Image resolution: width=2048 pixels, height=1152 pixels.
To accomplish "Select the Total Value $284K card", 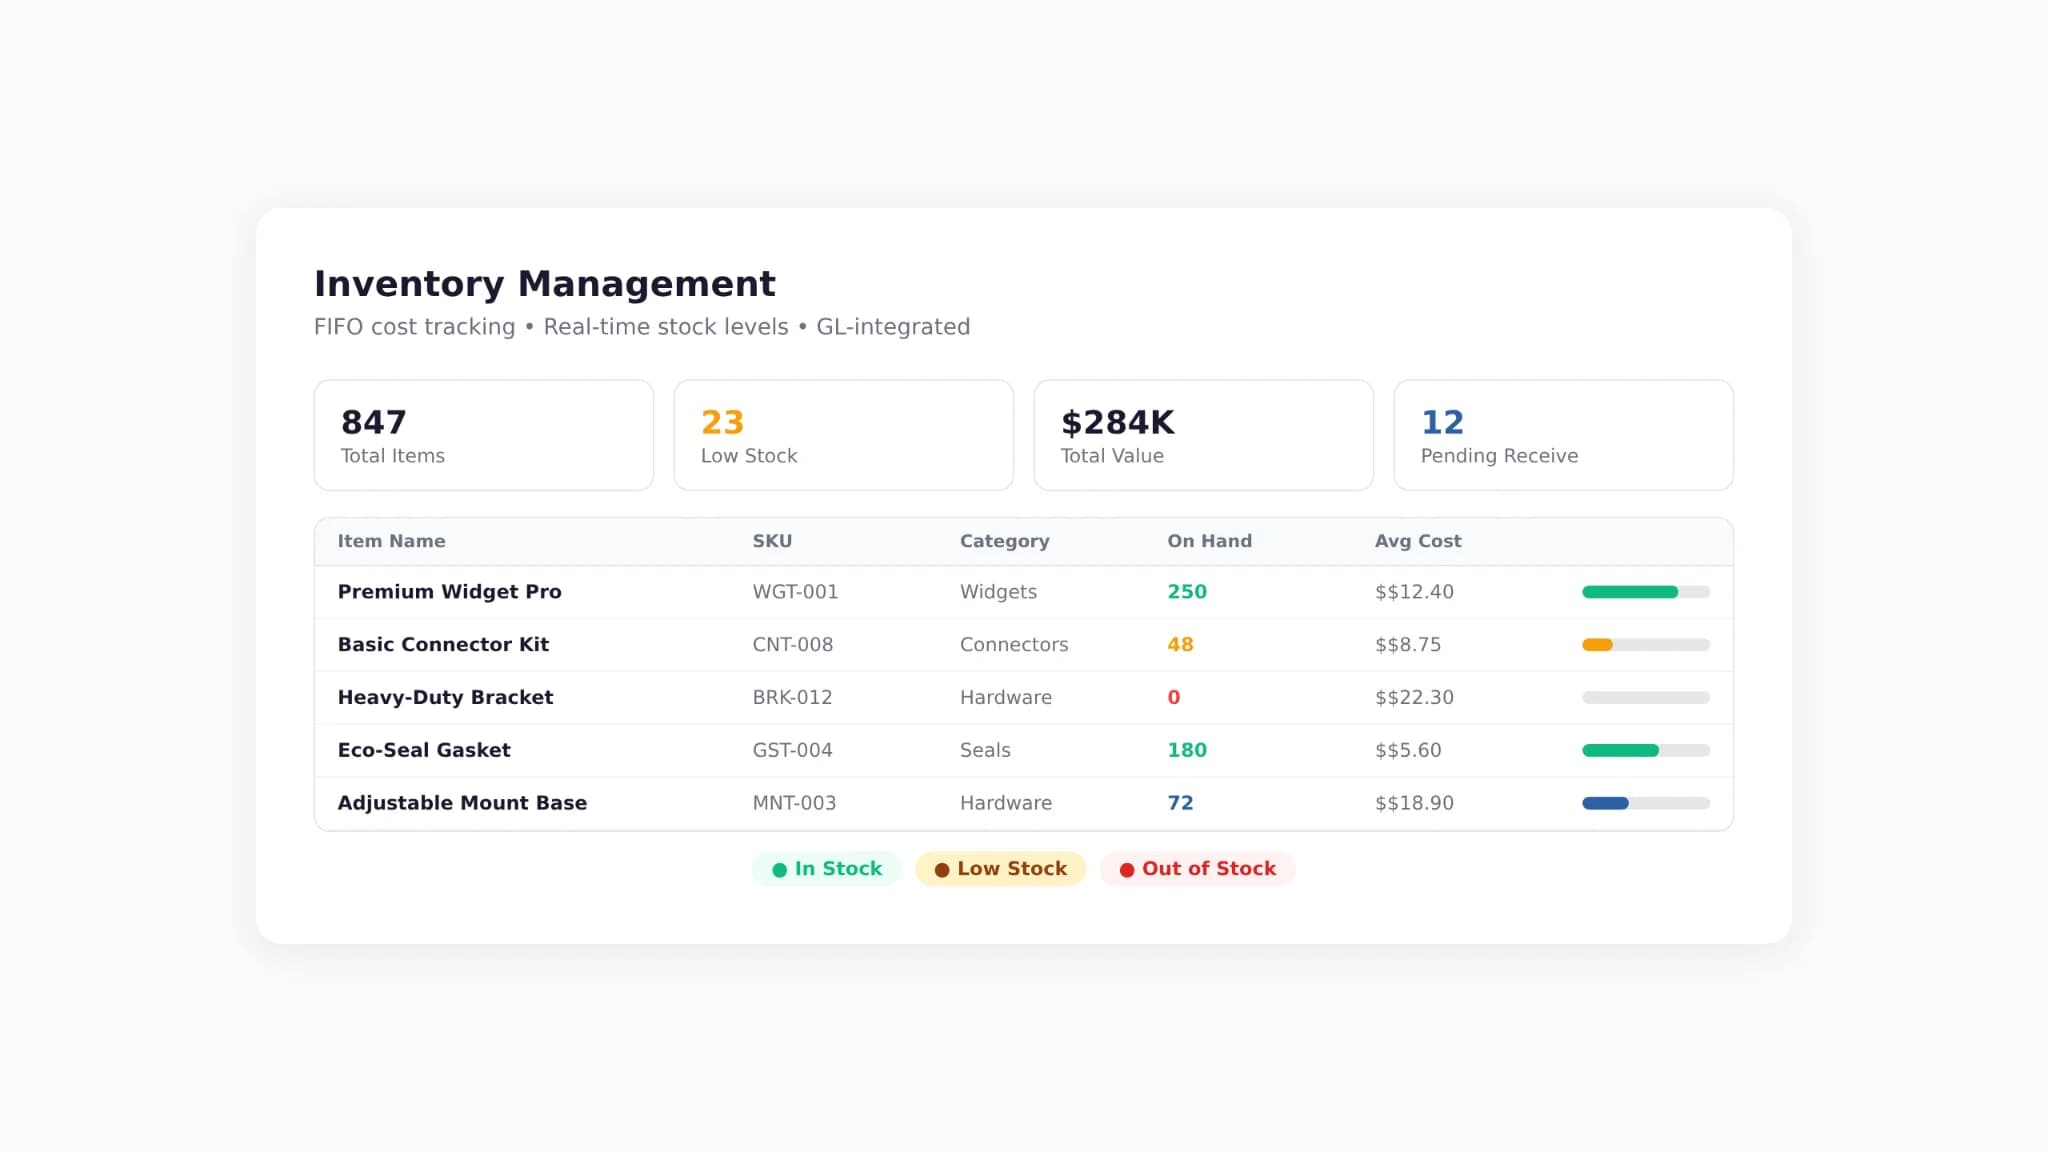I will (1204, 435).
